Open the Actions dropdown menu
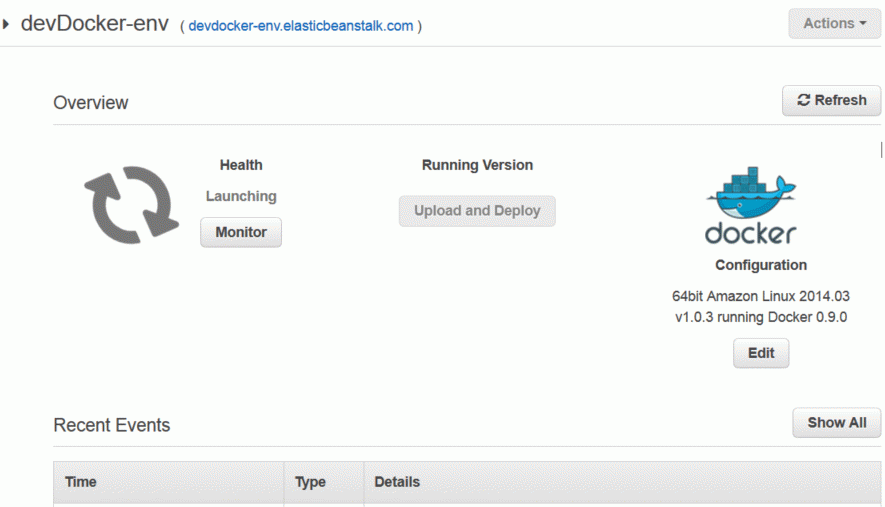 tap(834, 24)
